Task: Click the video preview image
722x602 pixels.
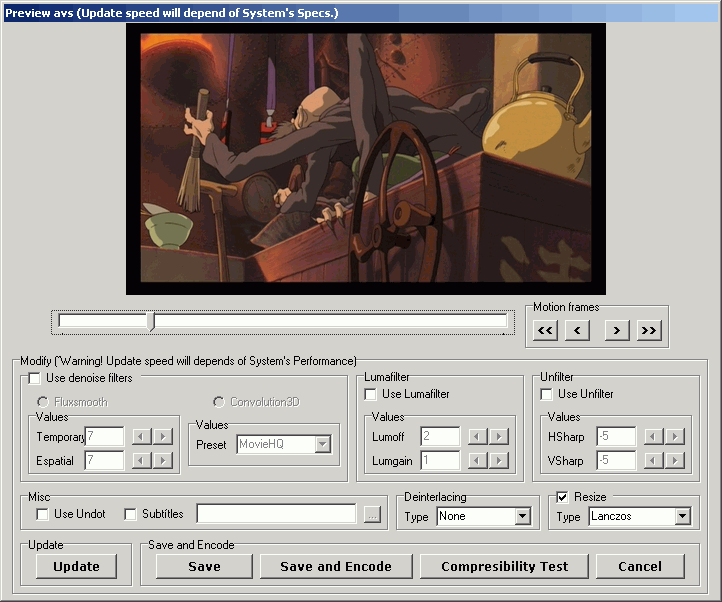Action: pyautogui.click(x=366, y=159)
